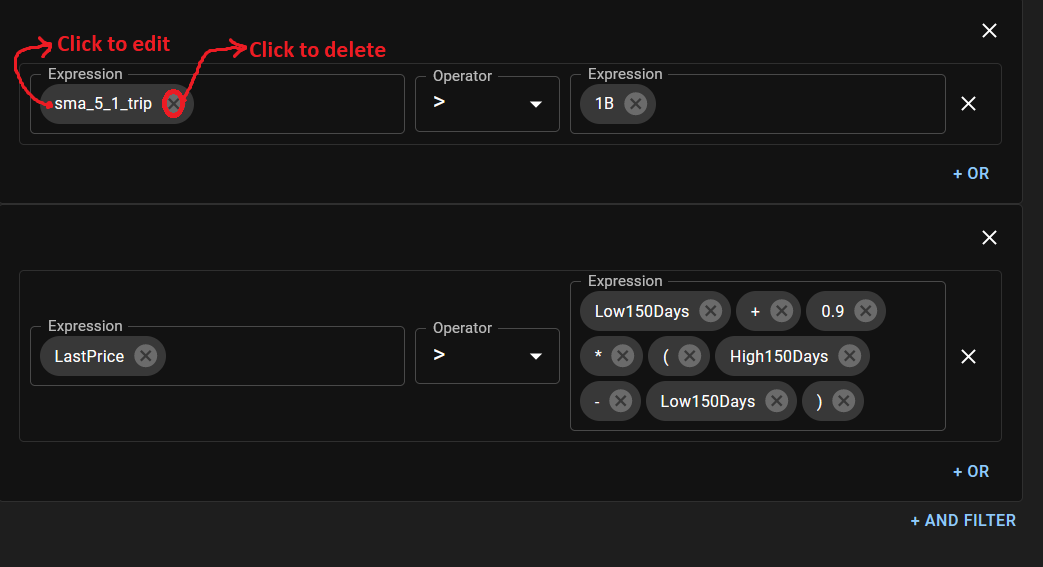Image resolution: width=1043 pixels, height=567 pixels.
Task: Remove the Low150Days chip next to the plus chip
Action: click(710, 311)
